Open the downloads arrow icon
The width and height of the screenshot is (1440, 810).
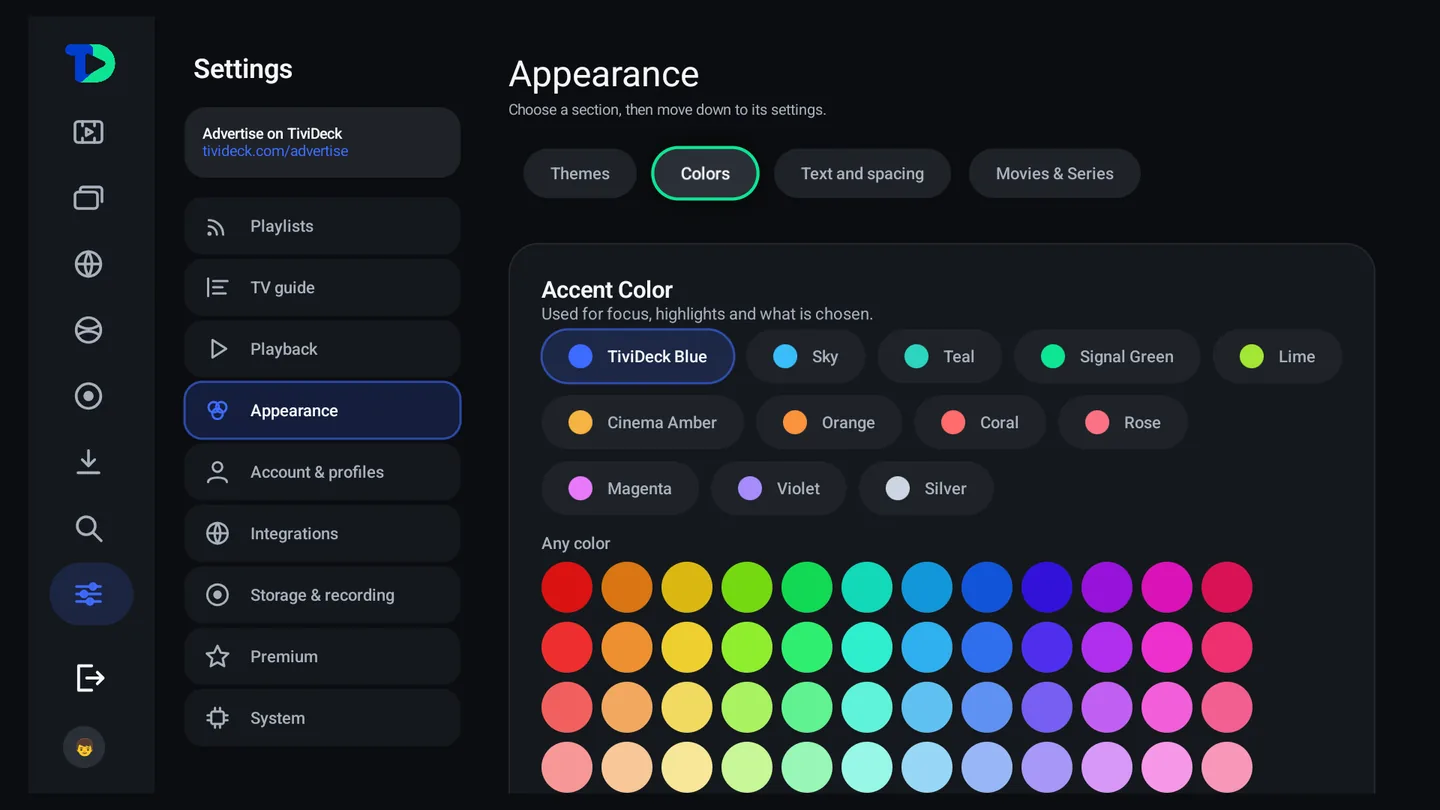[89, 462]
